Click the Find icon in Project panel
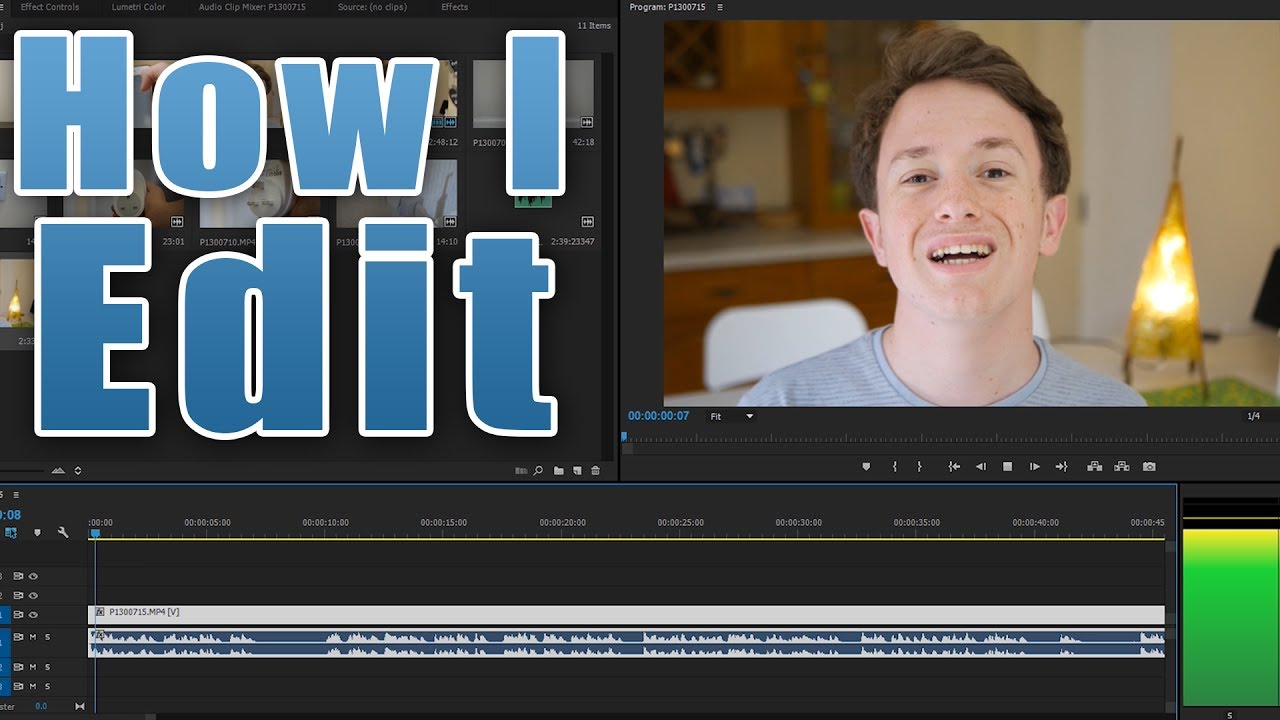Viewport: 1280px width, 720px height. point(538,471)
